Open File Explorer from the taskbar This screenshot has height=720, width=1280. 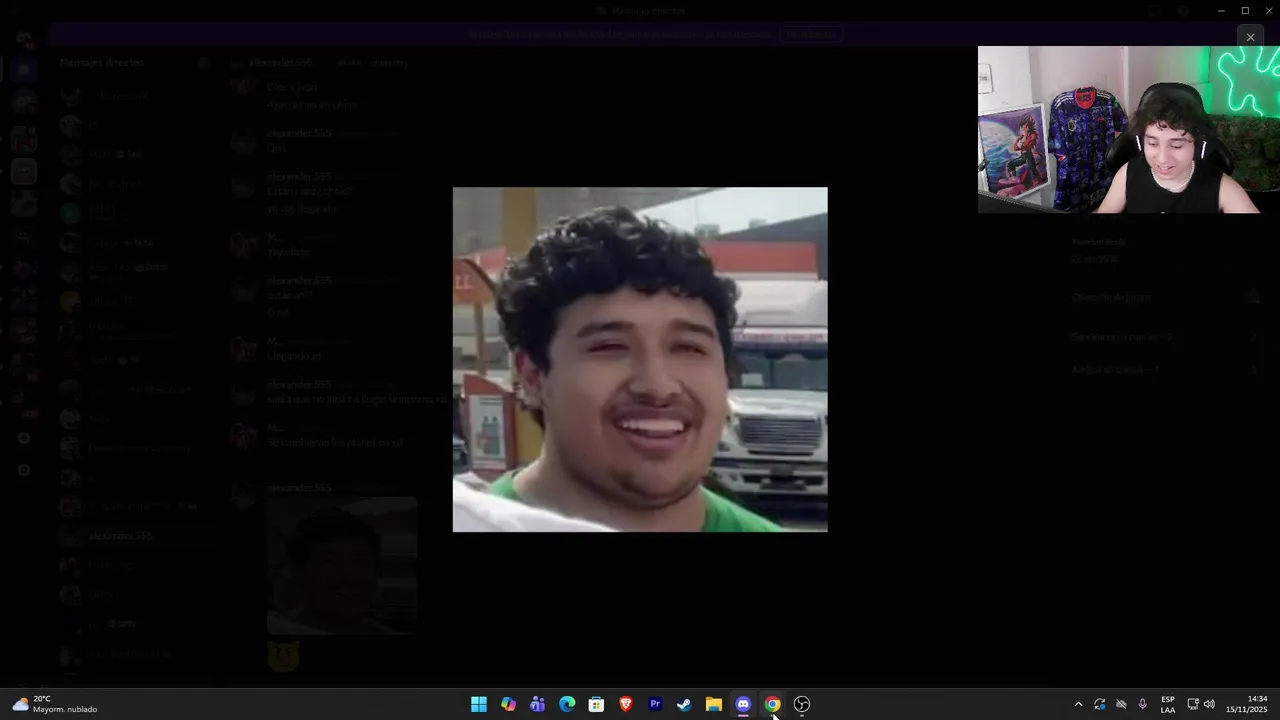pyautogui.click(x=714, y=704)
